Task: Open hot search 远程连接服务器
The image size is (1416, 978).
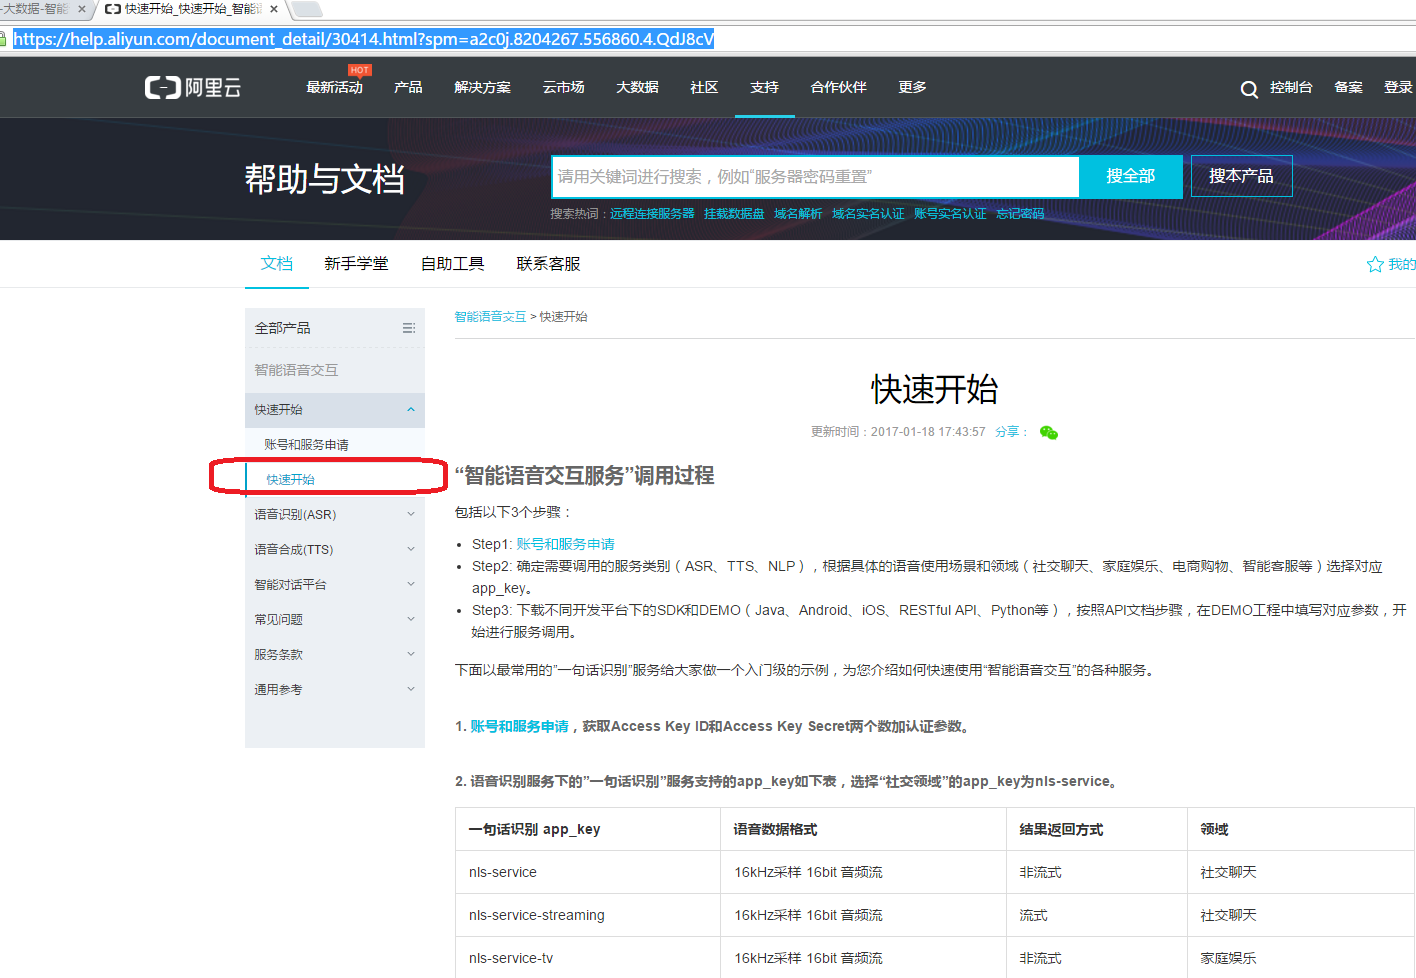Action: pos(652,214)
